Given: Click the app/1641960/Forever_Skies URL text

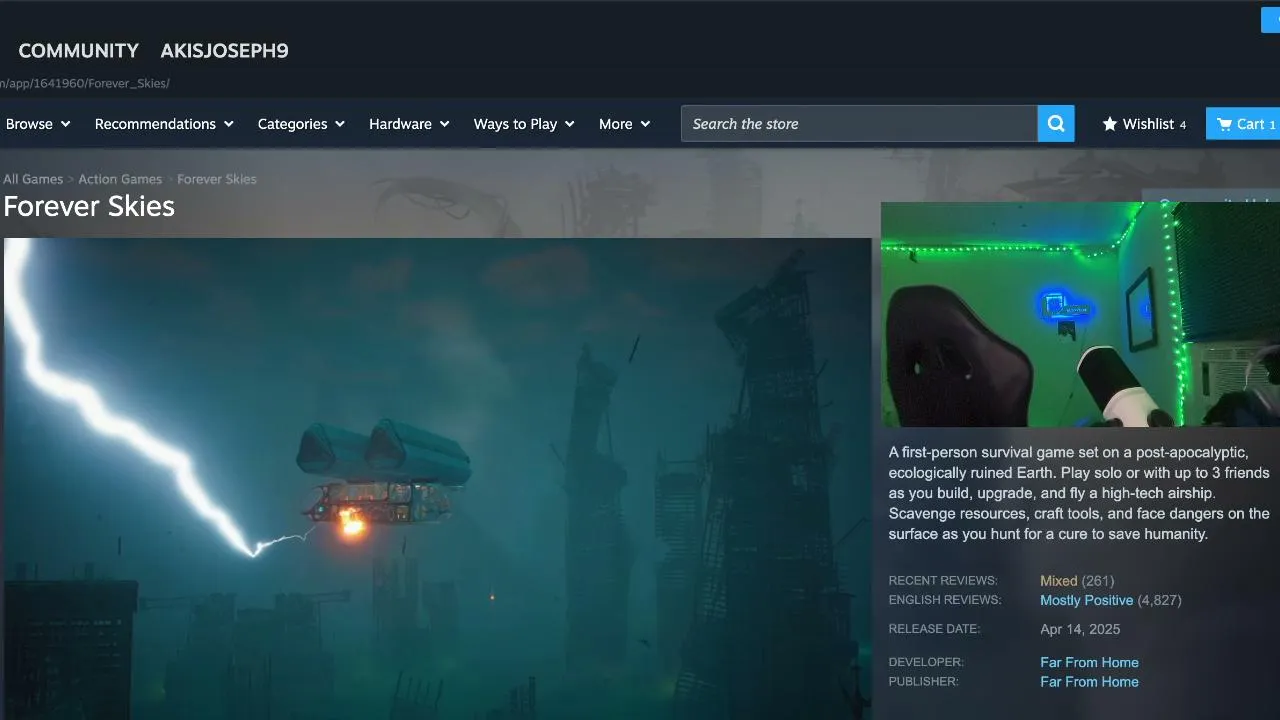Looking at the screenshot, I should [85, 83].
